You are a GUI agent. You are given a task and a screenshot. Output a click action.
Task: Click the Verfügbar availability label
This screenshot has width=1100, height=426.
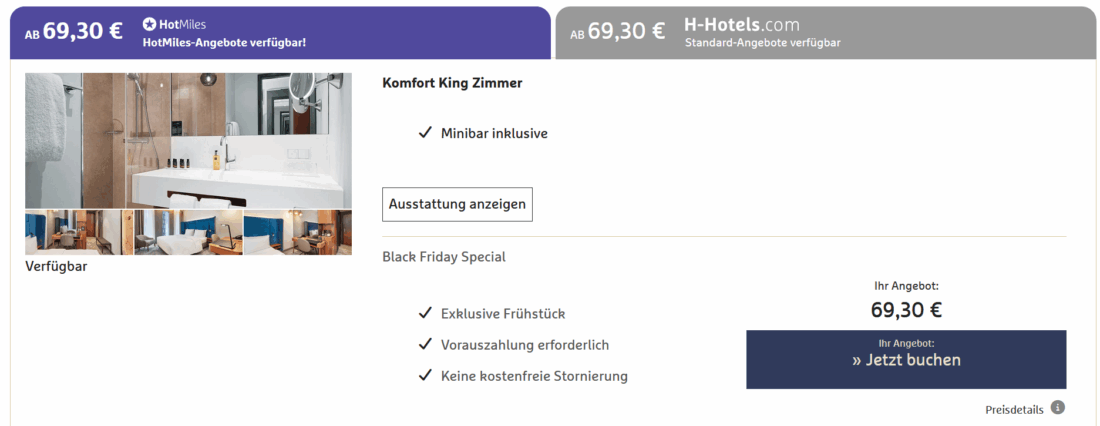[56, 267]
